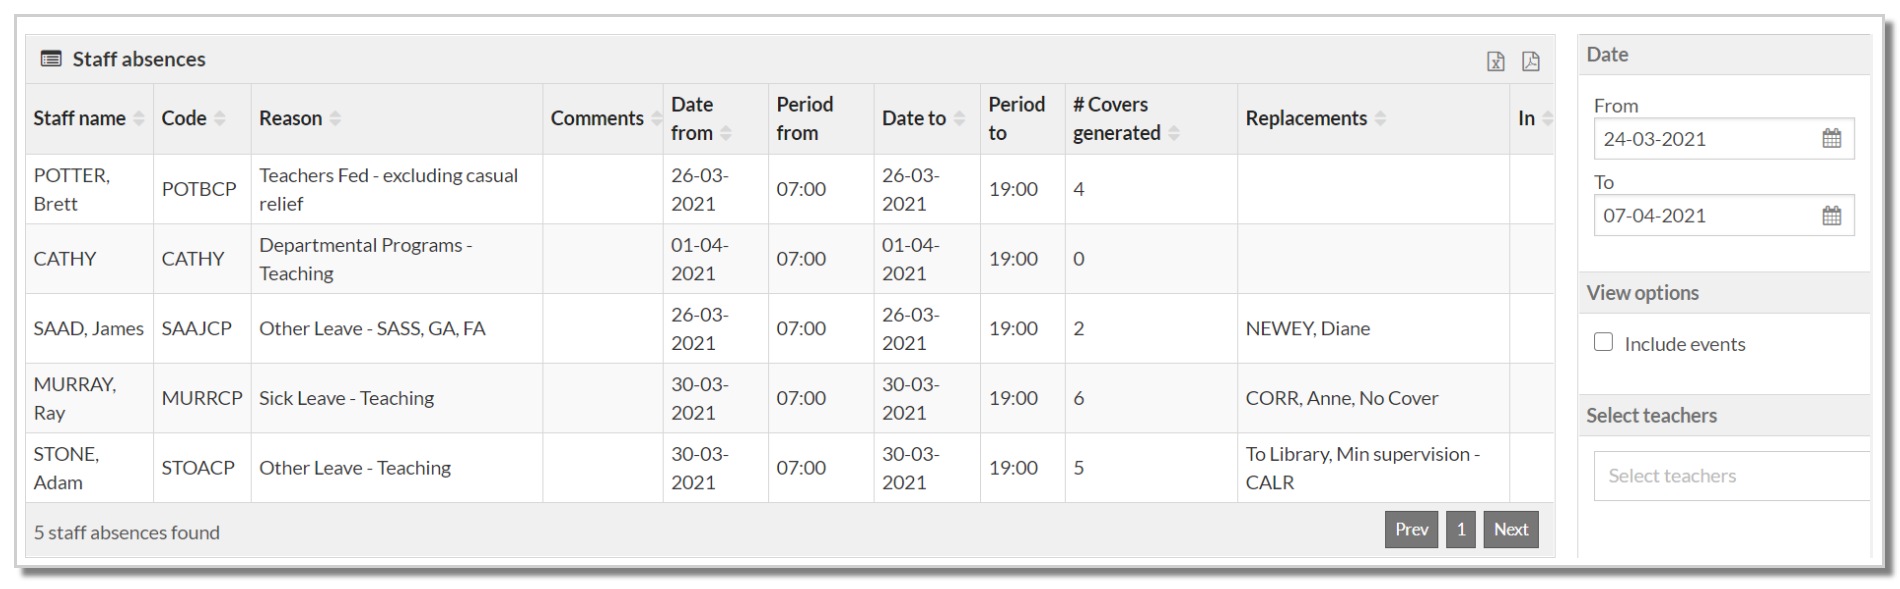This screenshot has height=589, width=1900.
Task: Open the Select teachers dropdown
Action: 1730,476
